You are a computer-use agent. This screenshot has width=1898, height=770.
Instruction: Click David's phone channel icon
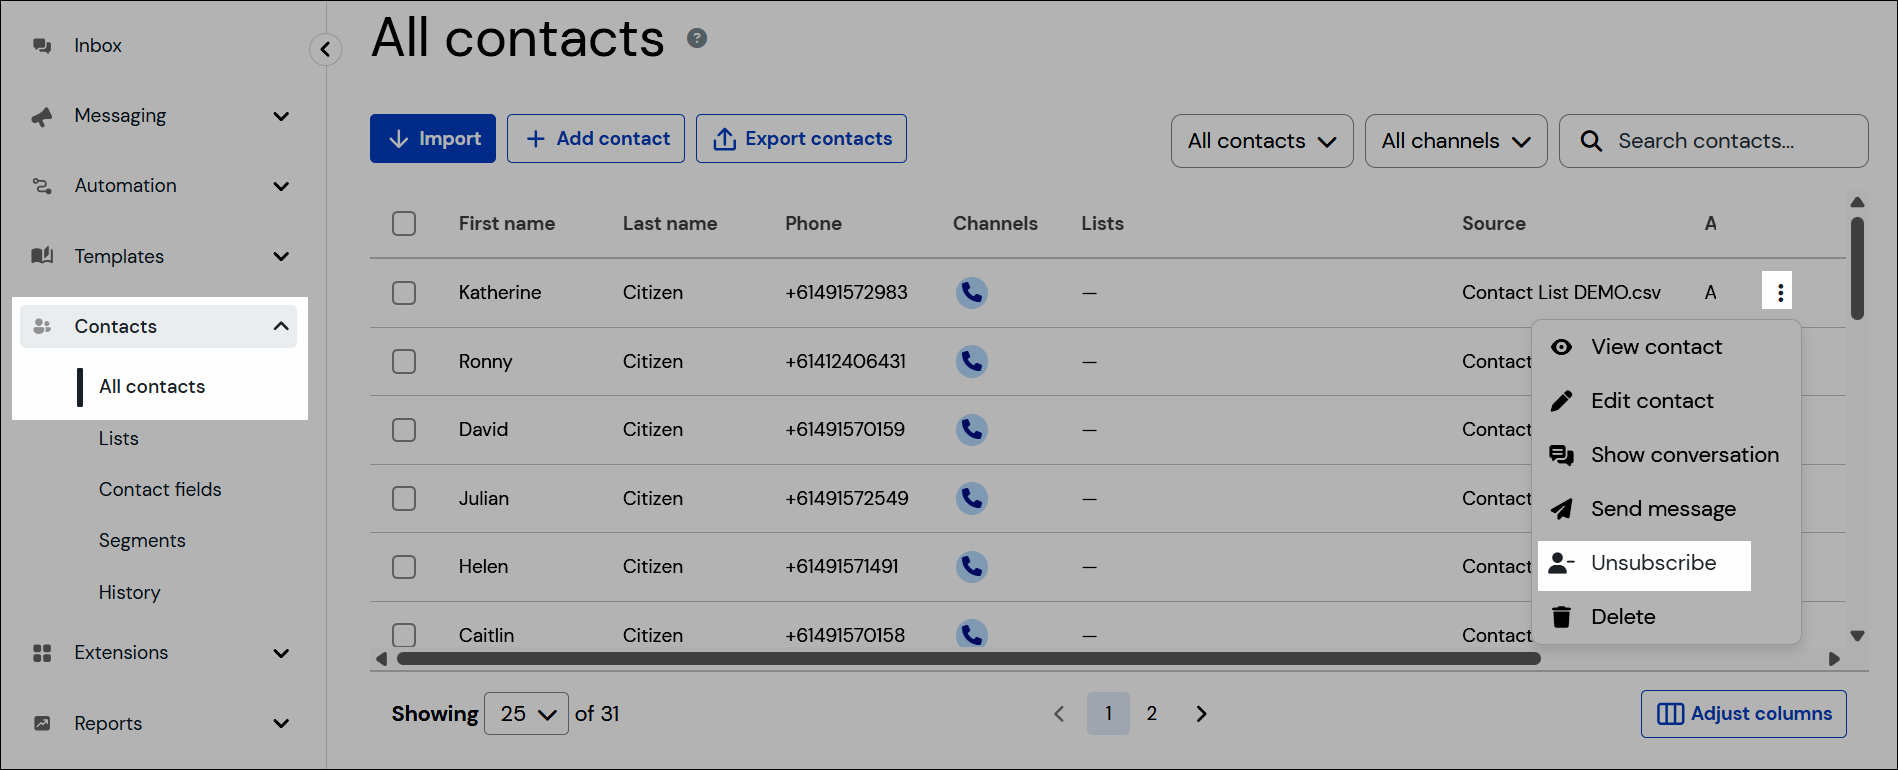pos(971,429)
